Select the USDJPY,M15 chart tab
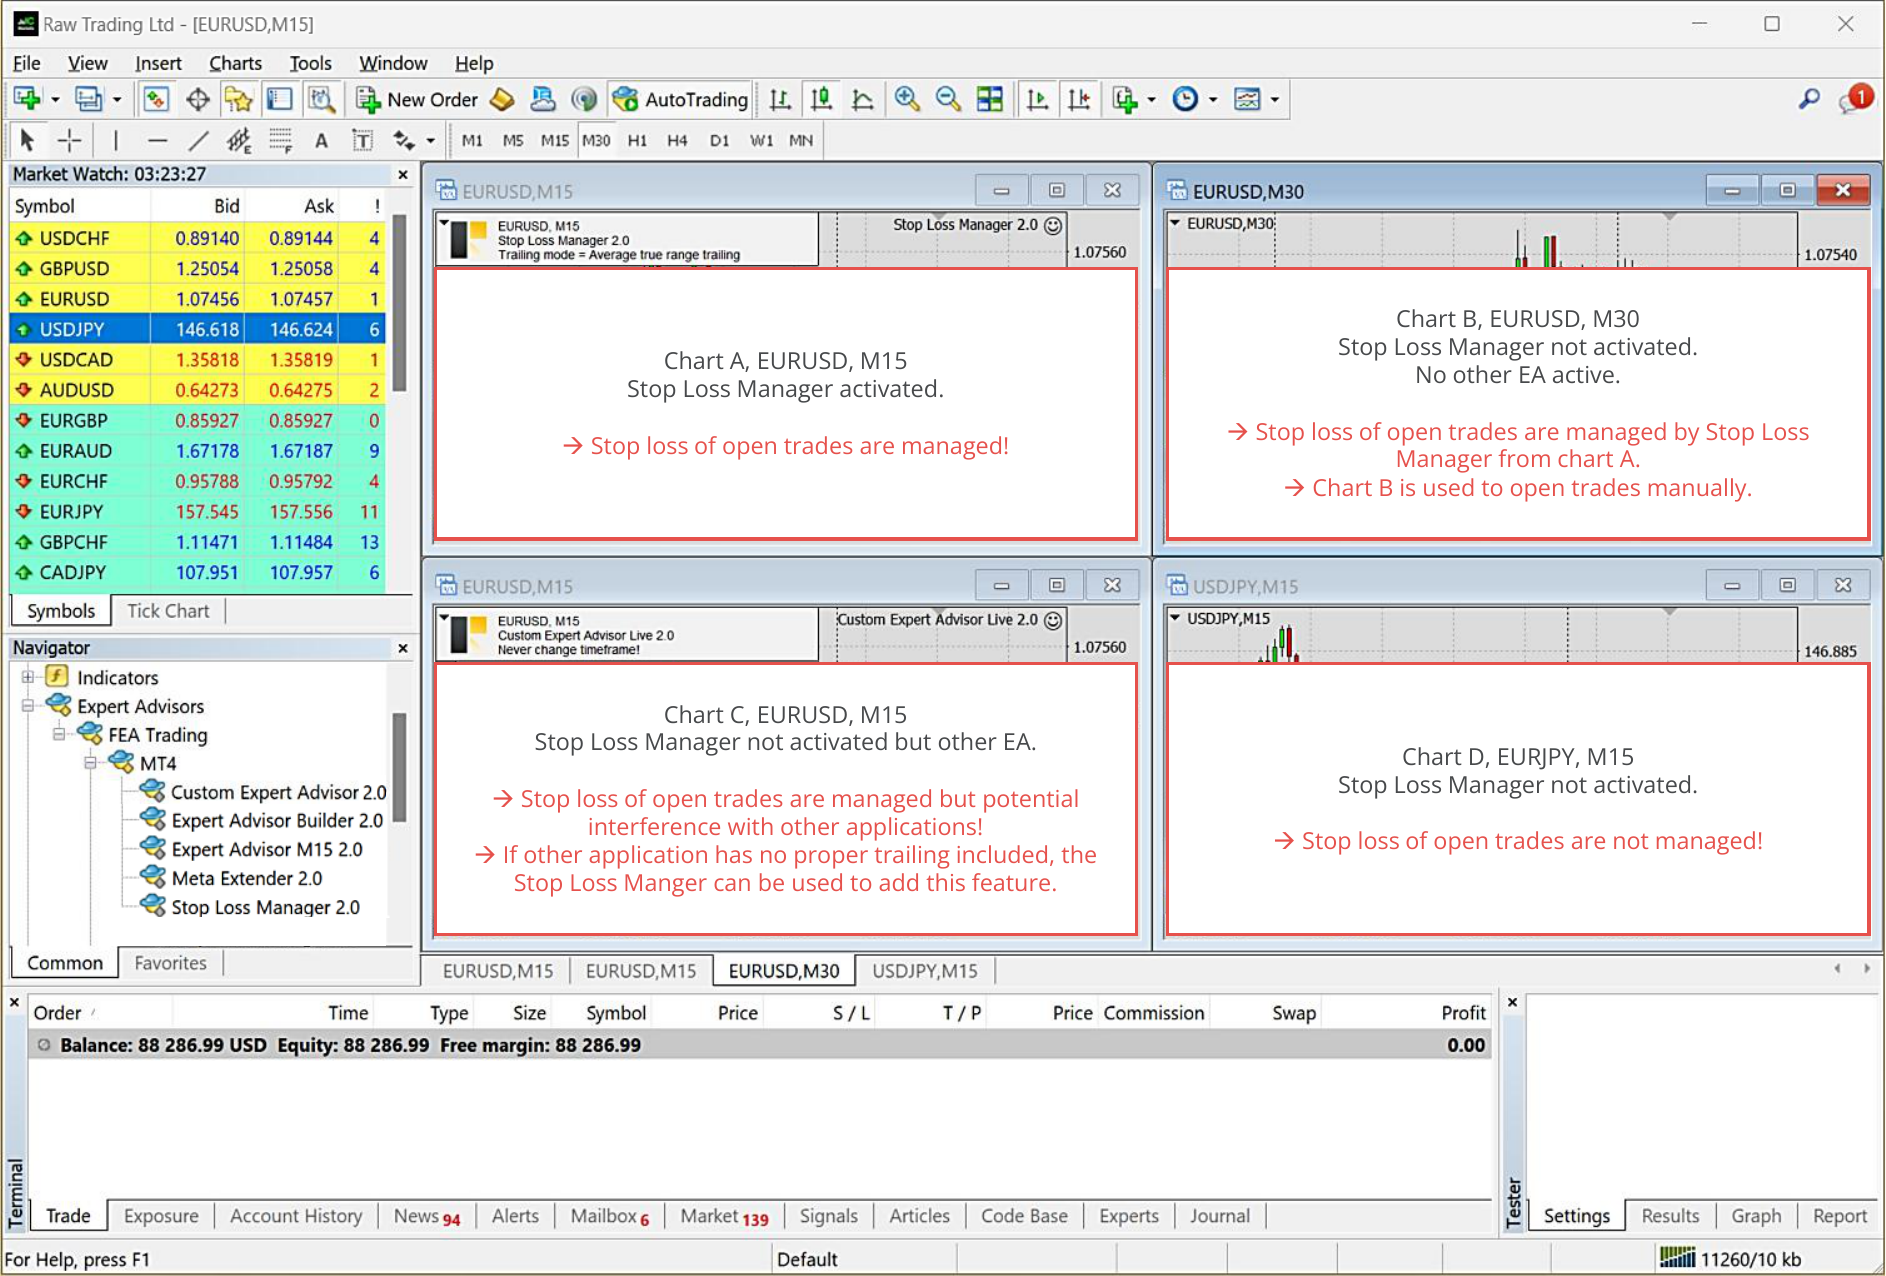Screen dimensions: 1886x1276 [x=925, y=971]
